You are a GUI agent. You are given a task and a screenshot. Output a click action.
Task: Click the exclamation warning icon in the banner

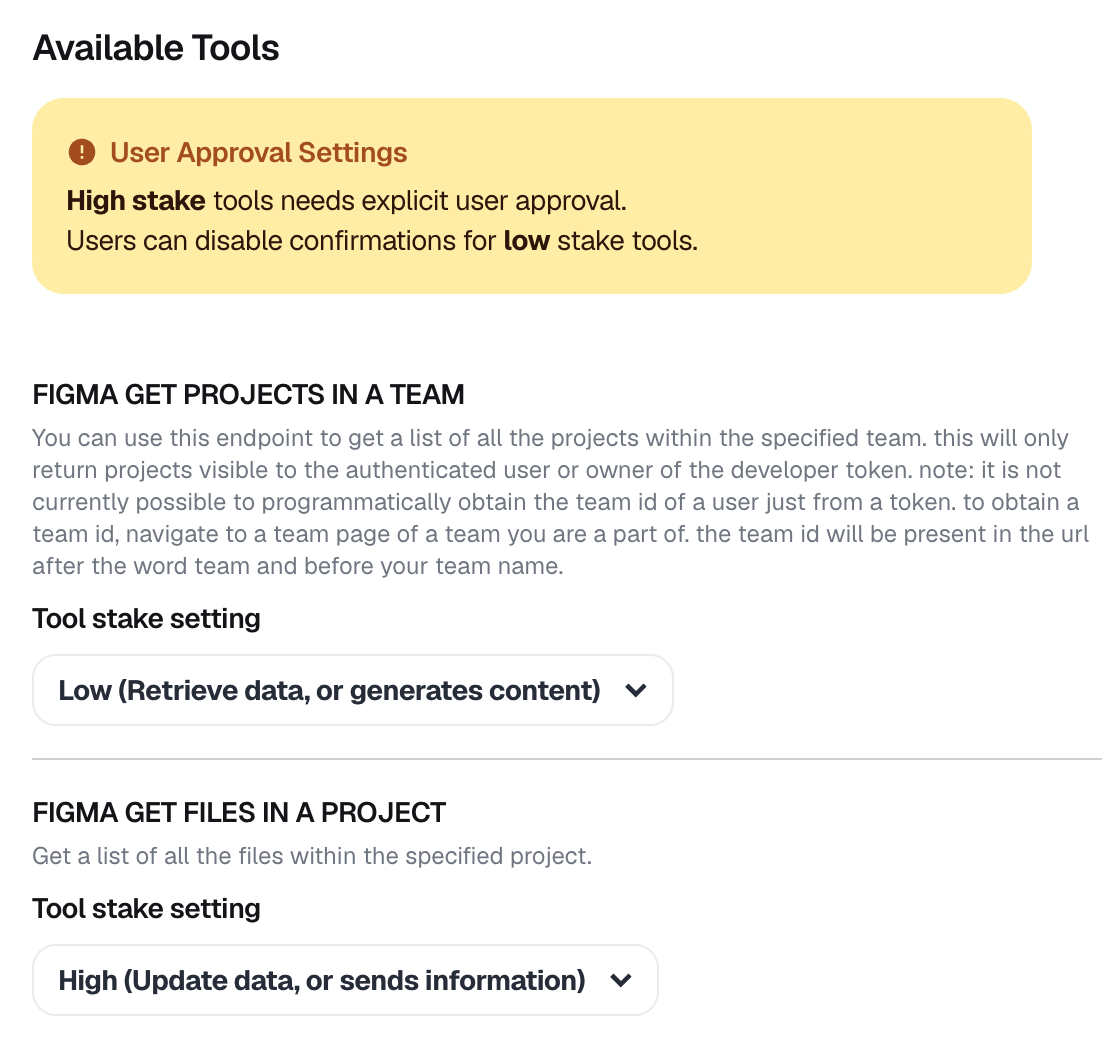click(81, 153)
